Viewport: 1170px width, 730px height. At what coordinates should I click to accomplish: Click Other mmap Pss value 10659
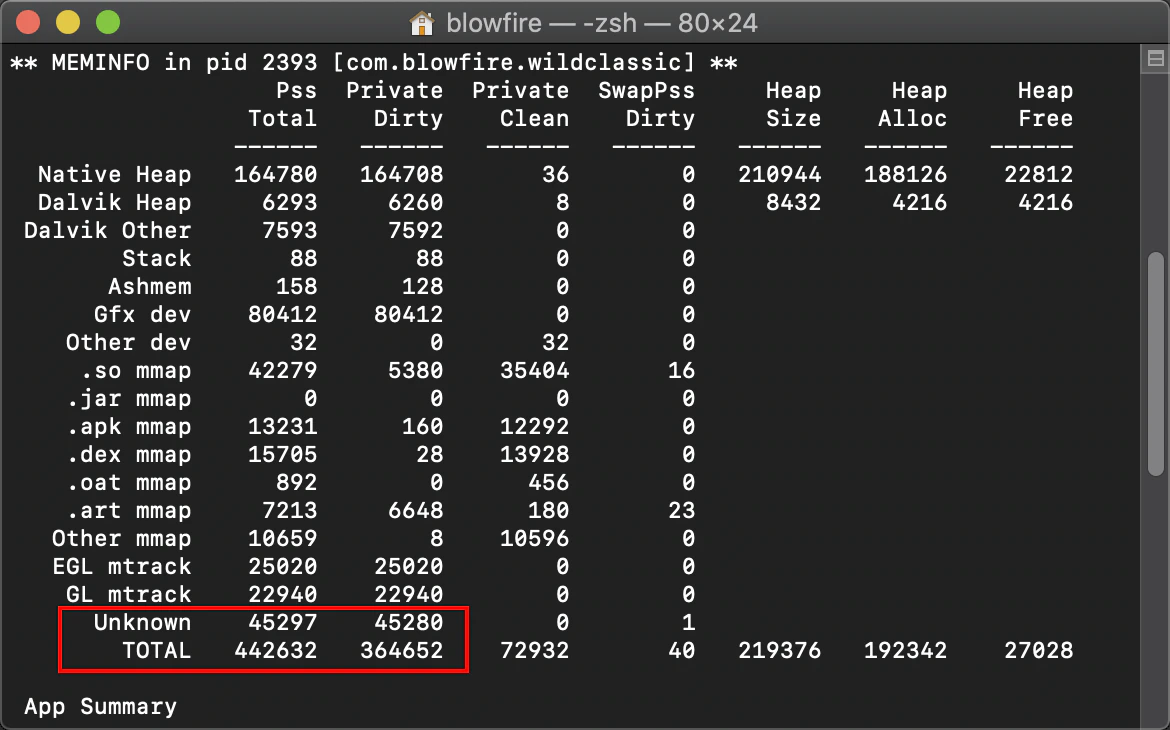(283, 538)
